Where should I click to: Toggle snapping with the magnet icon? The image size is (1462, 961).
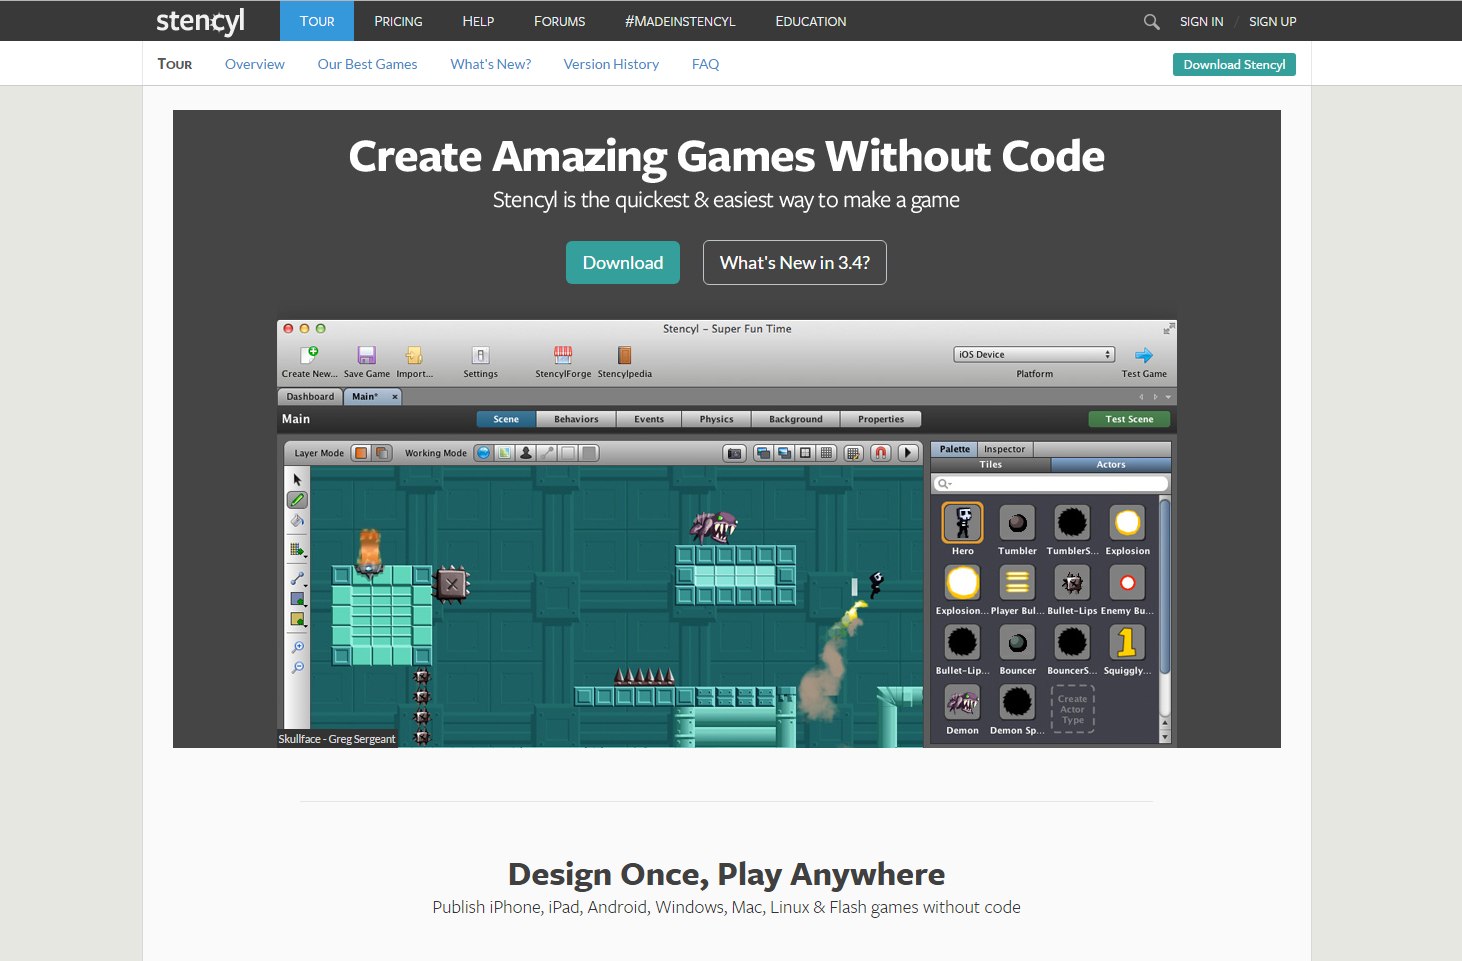click(880, 453)
